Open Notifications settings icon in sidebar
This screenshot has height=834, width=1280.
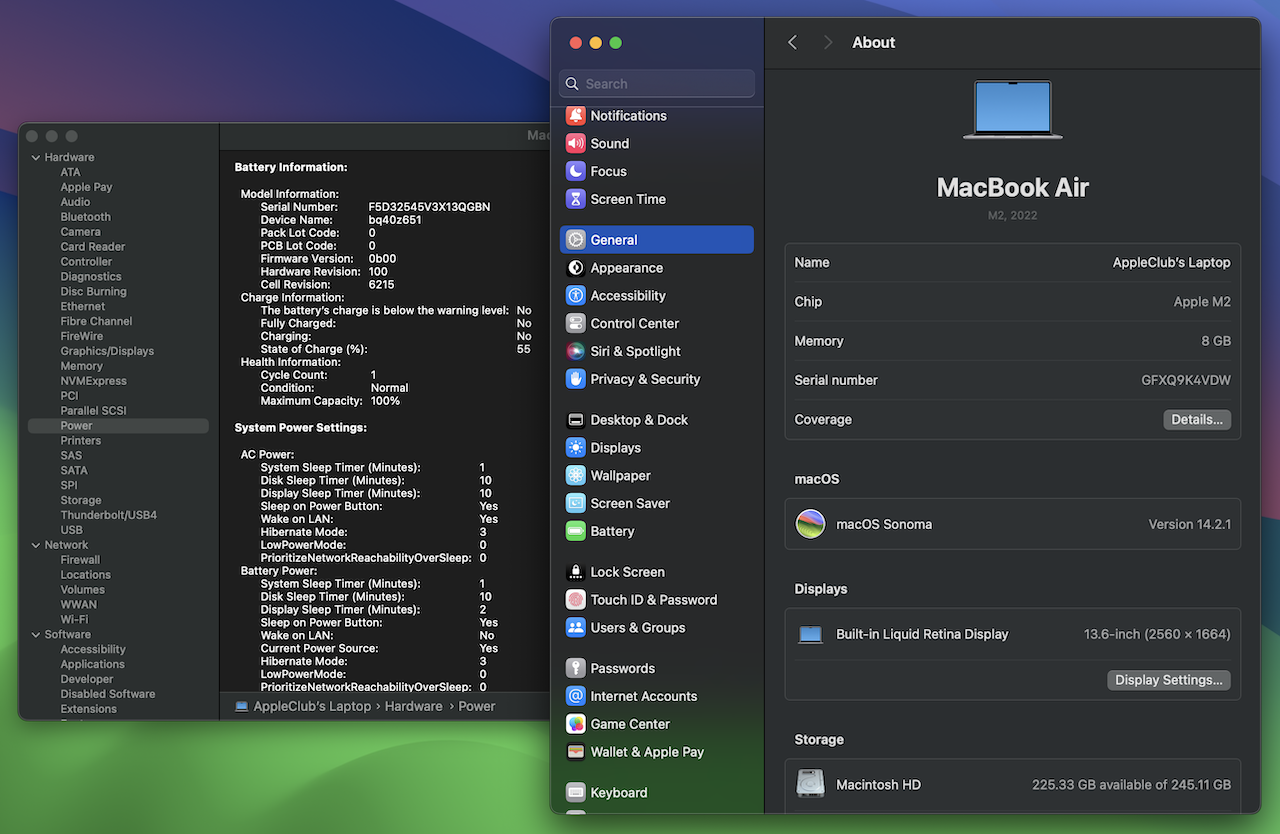(x=575, y=115)
